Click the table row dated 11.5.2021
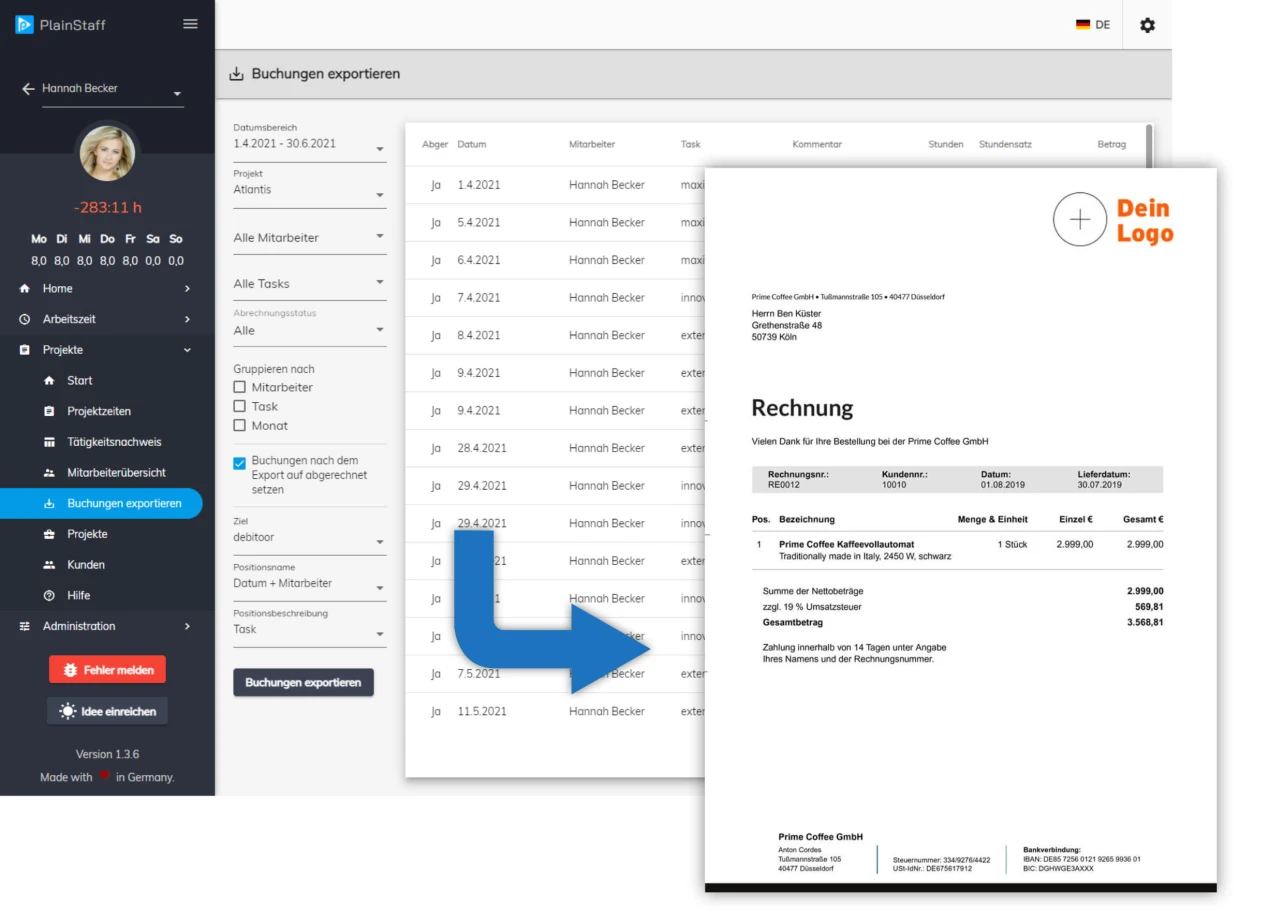1284x923 pixels. point(555,712)
